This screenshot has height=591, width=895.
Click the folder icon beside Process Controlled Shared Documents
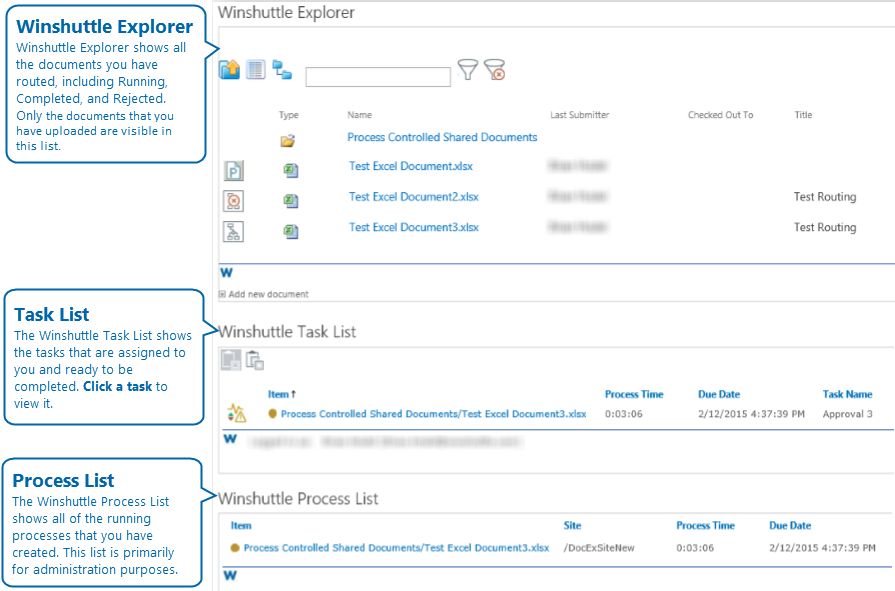coord(288,140)
